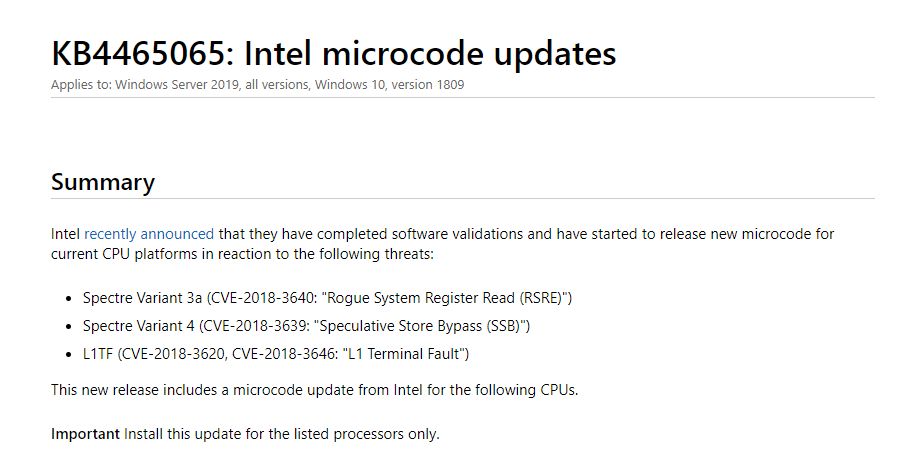The height and width of the screenshot is (455, 898).
Task: Click "current CPU platforms" paragraph line
Action: point(242,254)
